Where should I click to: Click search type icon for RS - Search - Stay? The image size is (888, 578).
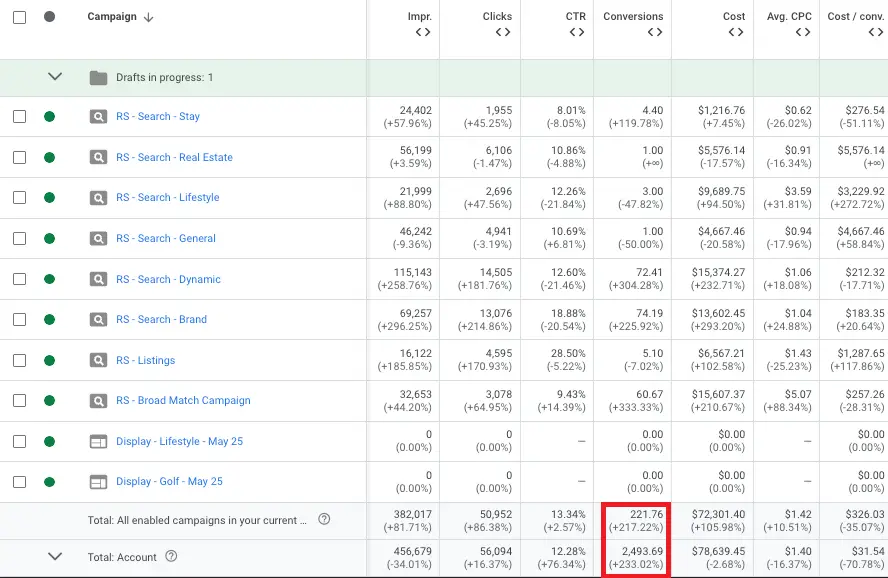(x=99, y=117)
